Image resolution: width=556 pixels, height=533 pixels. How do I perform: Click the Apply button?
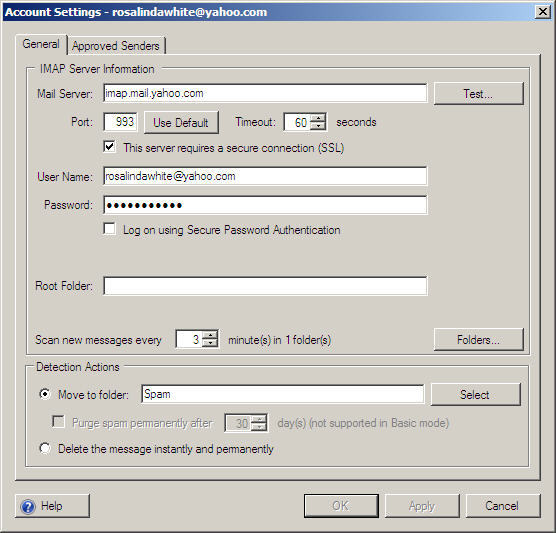click(x=422, y=506)
